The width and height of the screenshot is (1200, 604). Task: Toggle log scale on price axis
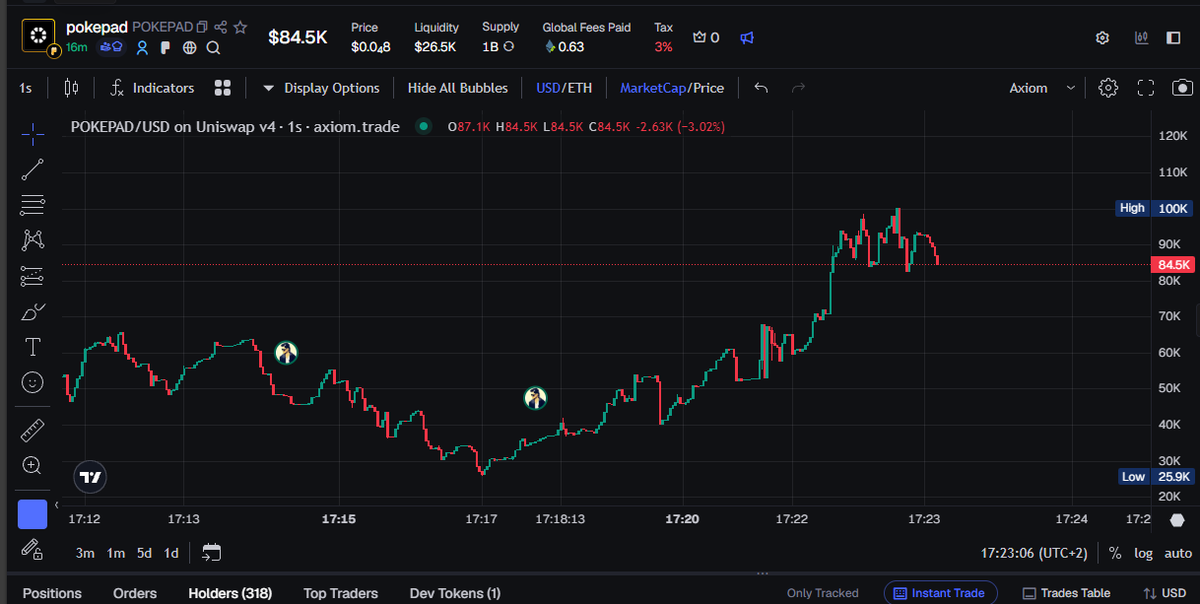[1143, 553]
